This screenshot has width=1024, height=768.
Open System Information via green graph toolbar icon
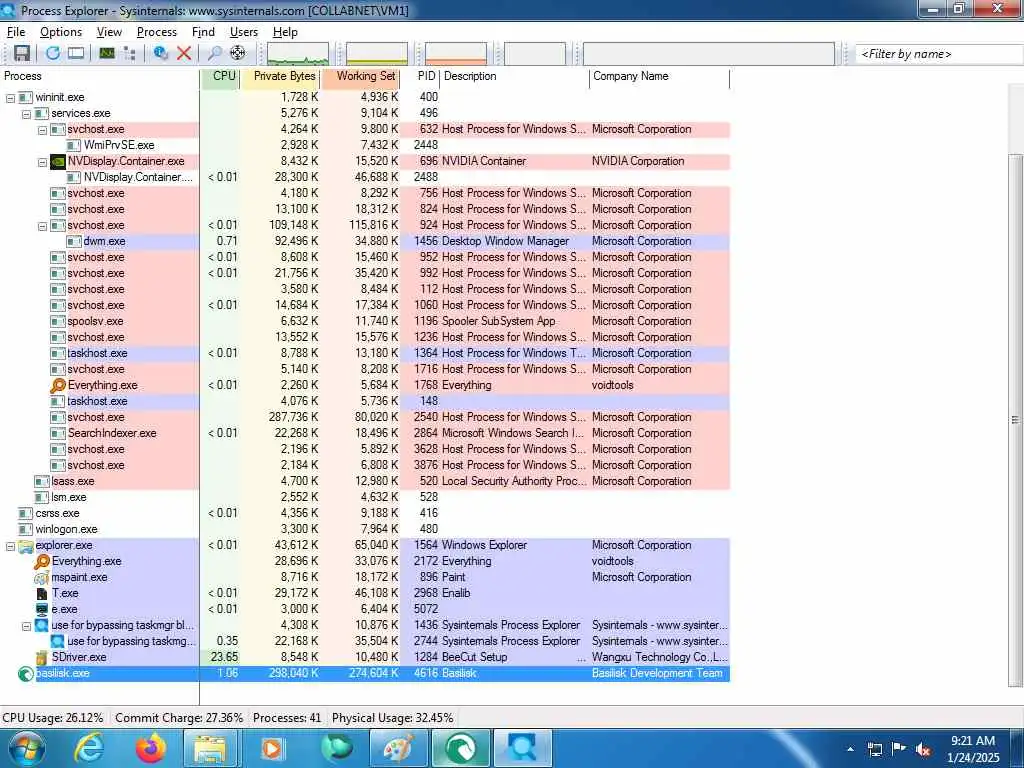[106, 54]
